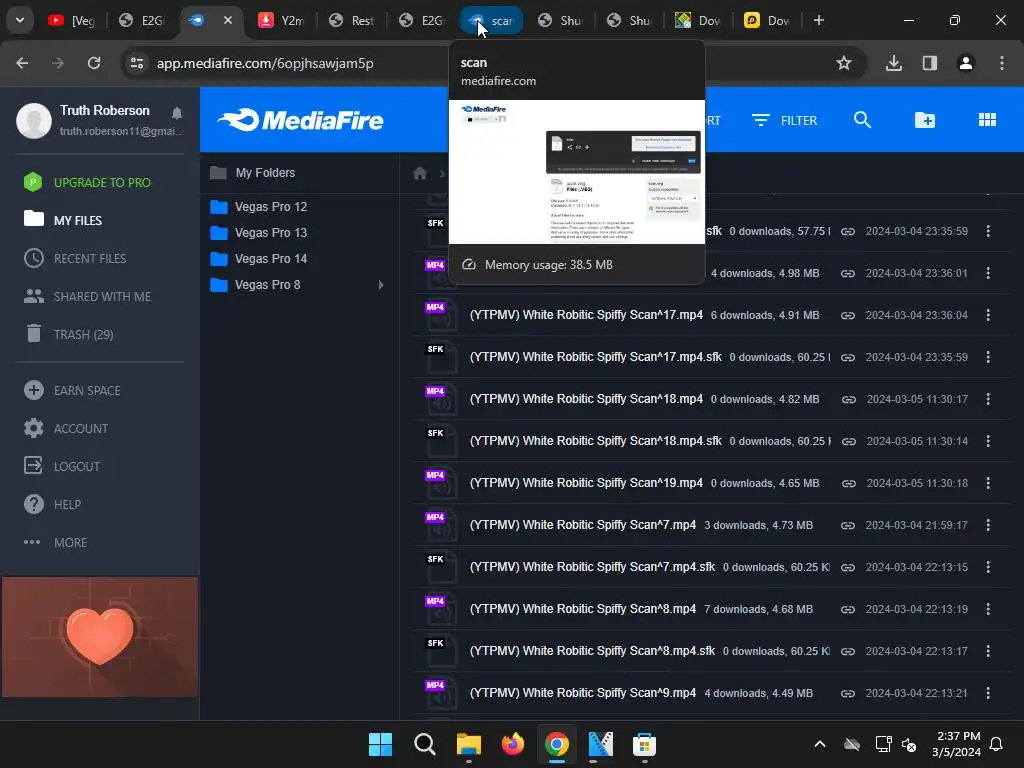Click the MP4 file icon of Scan^17.mp4
1024x768 pixels.
coord(440,316)
